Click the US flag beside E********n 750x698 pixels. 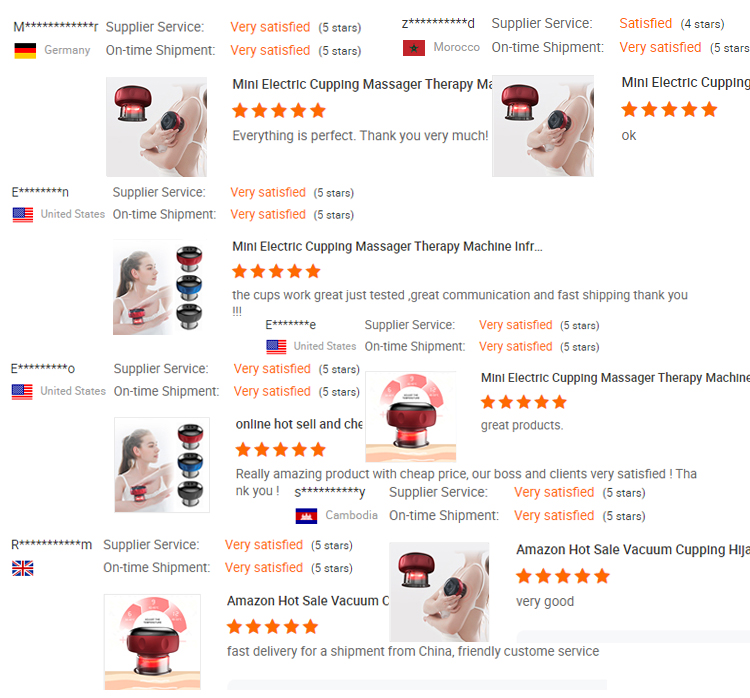22,215
